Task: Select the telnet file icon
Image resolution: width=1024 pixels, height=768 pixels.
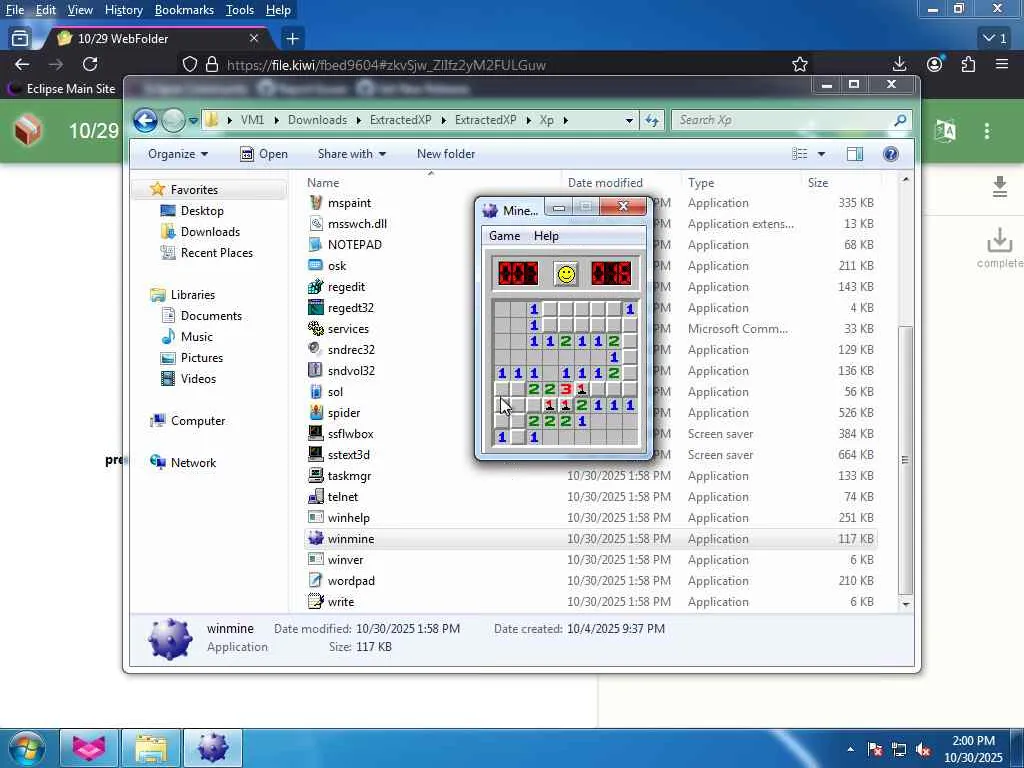Action: [315, 496]
